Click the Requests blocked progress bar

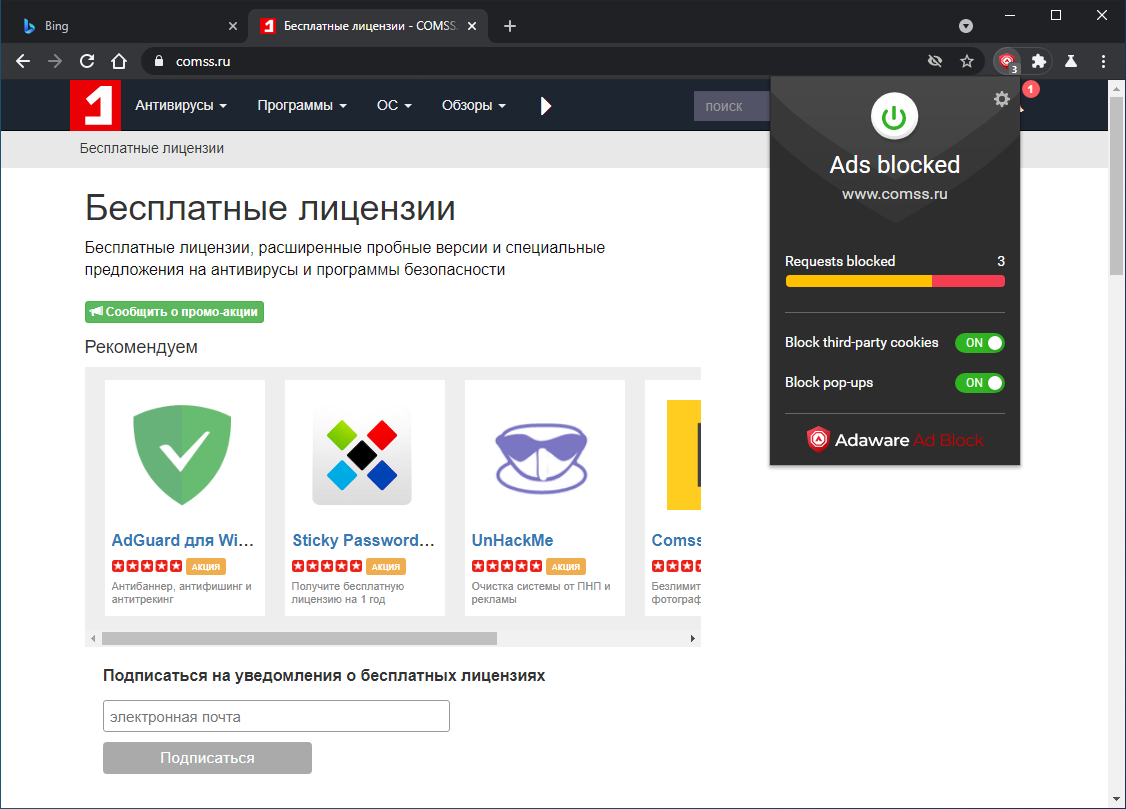[895, 281]
